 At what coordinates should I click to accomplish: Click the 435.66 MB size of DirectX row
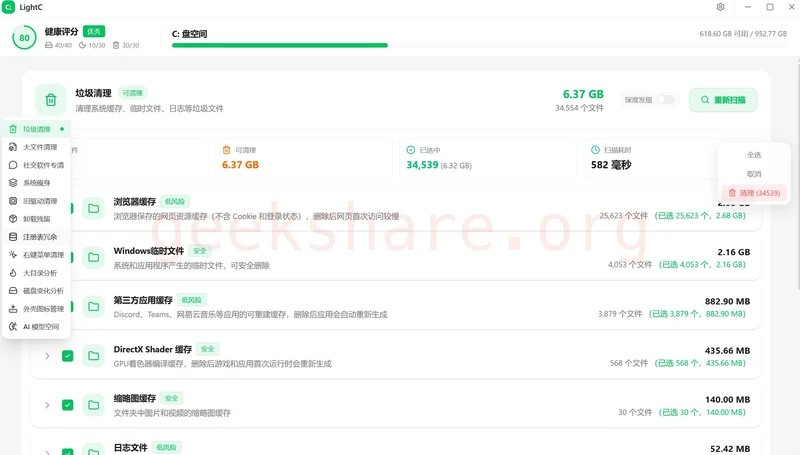pyautogui.click(x=727, y=350)
